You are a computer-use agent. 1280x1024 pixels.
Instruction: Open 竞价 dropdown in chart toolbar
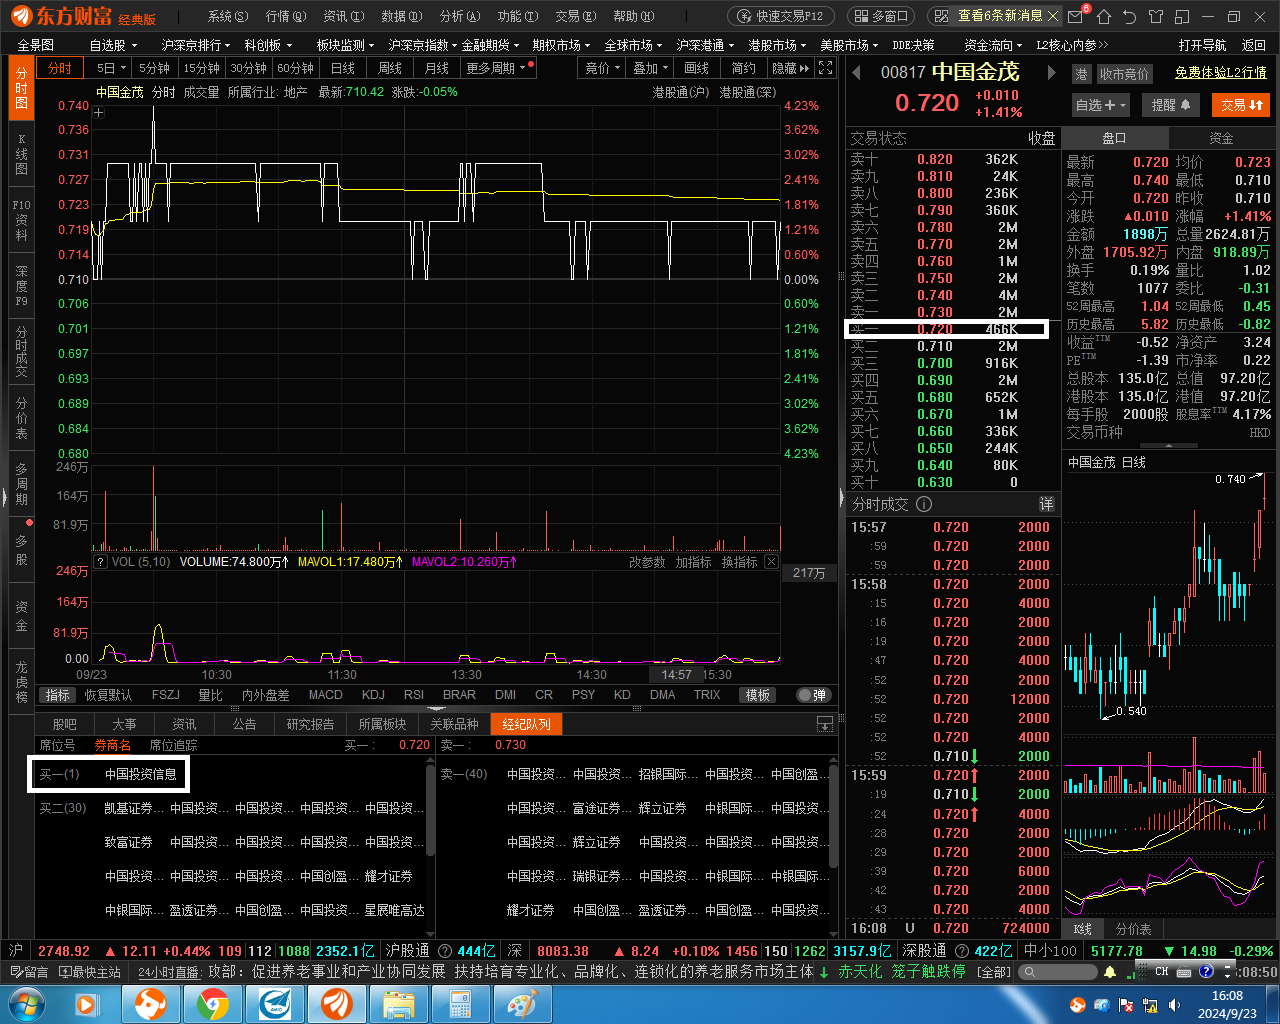tap(603, 68)
